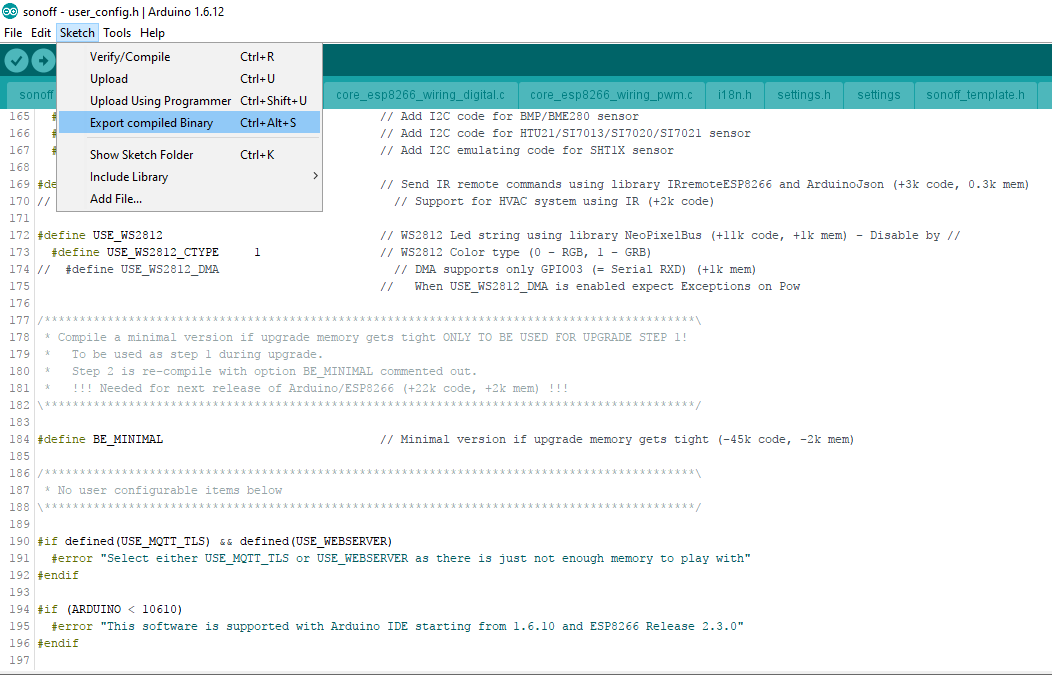Switch to the sonoff tab

(x=34, y=95)
